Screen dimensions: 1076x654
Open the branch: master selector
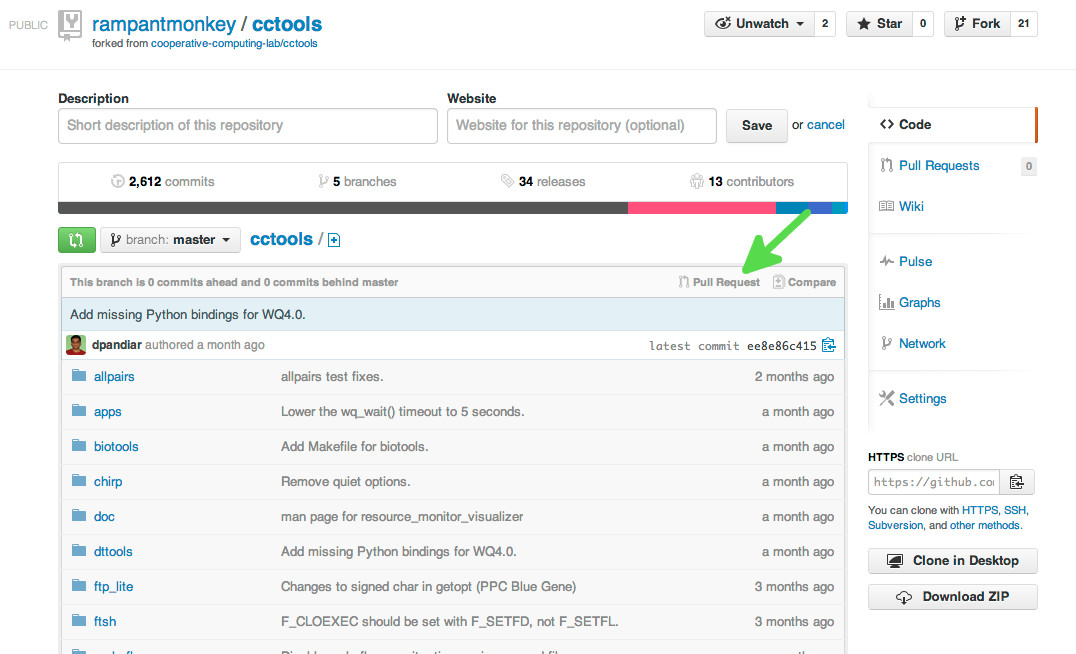coord(170,240)
